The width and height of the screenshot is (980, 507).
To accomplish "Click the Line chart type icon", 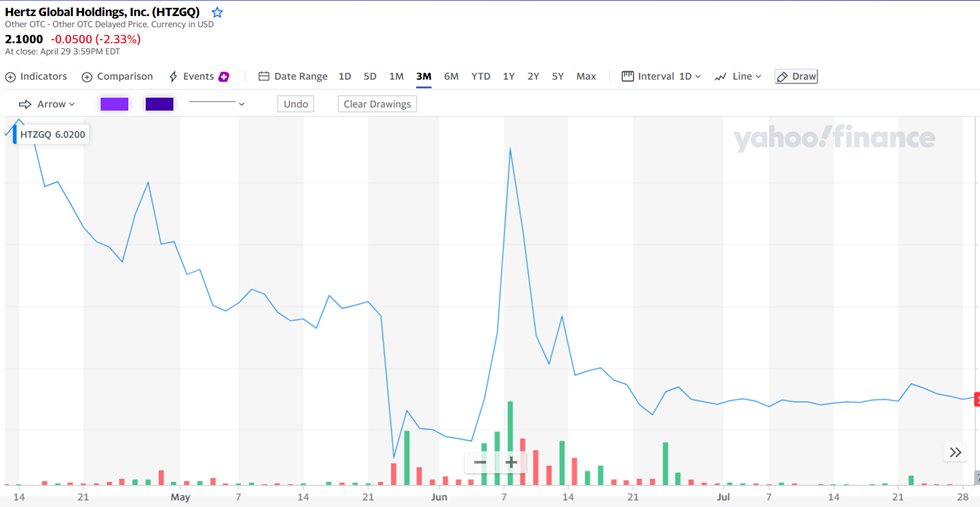I will tap(721, 76).
